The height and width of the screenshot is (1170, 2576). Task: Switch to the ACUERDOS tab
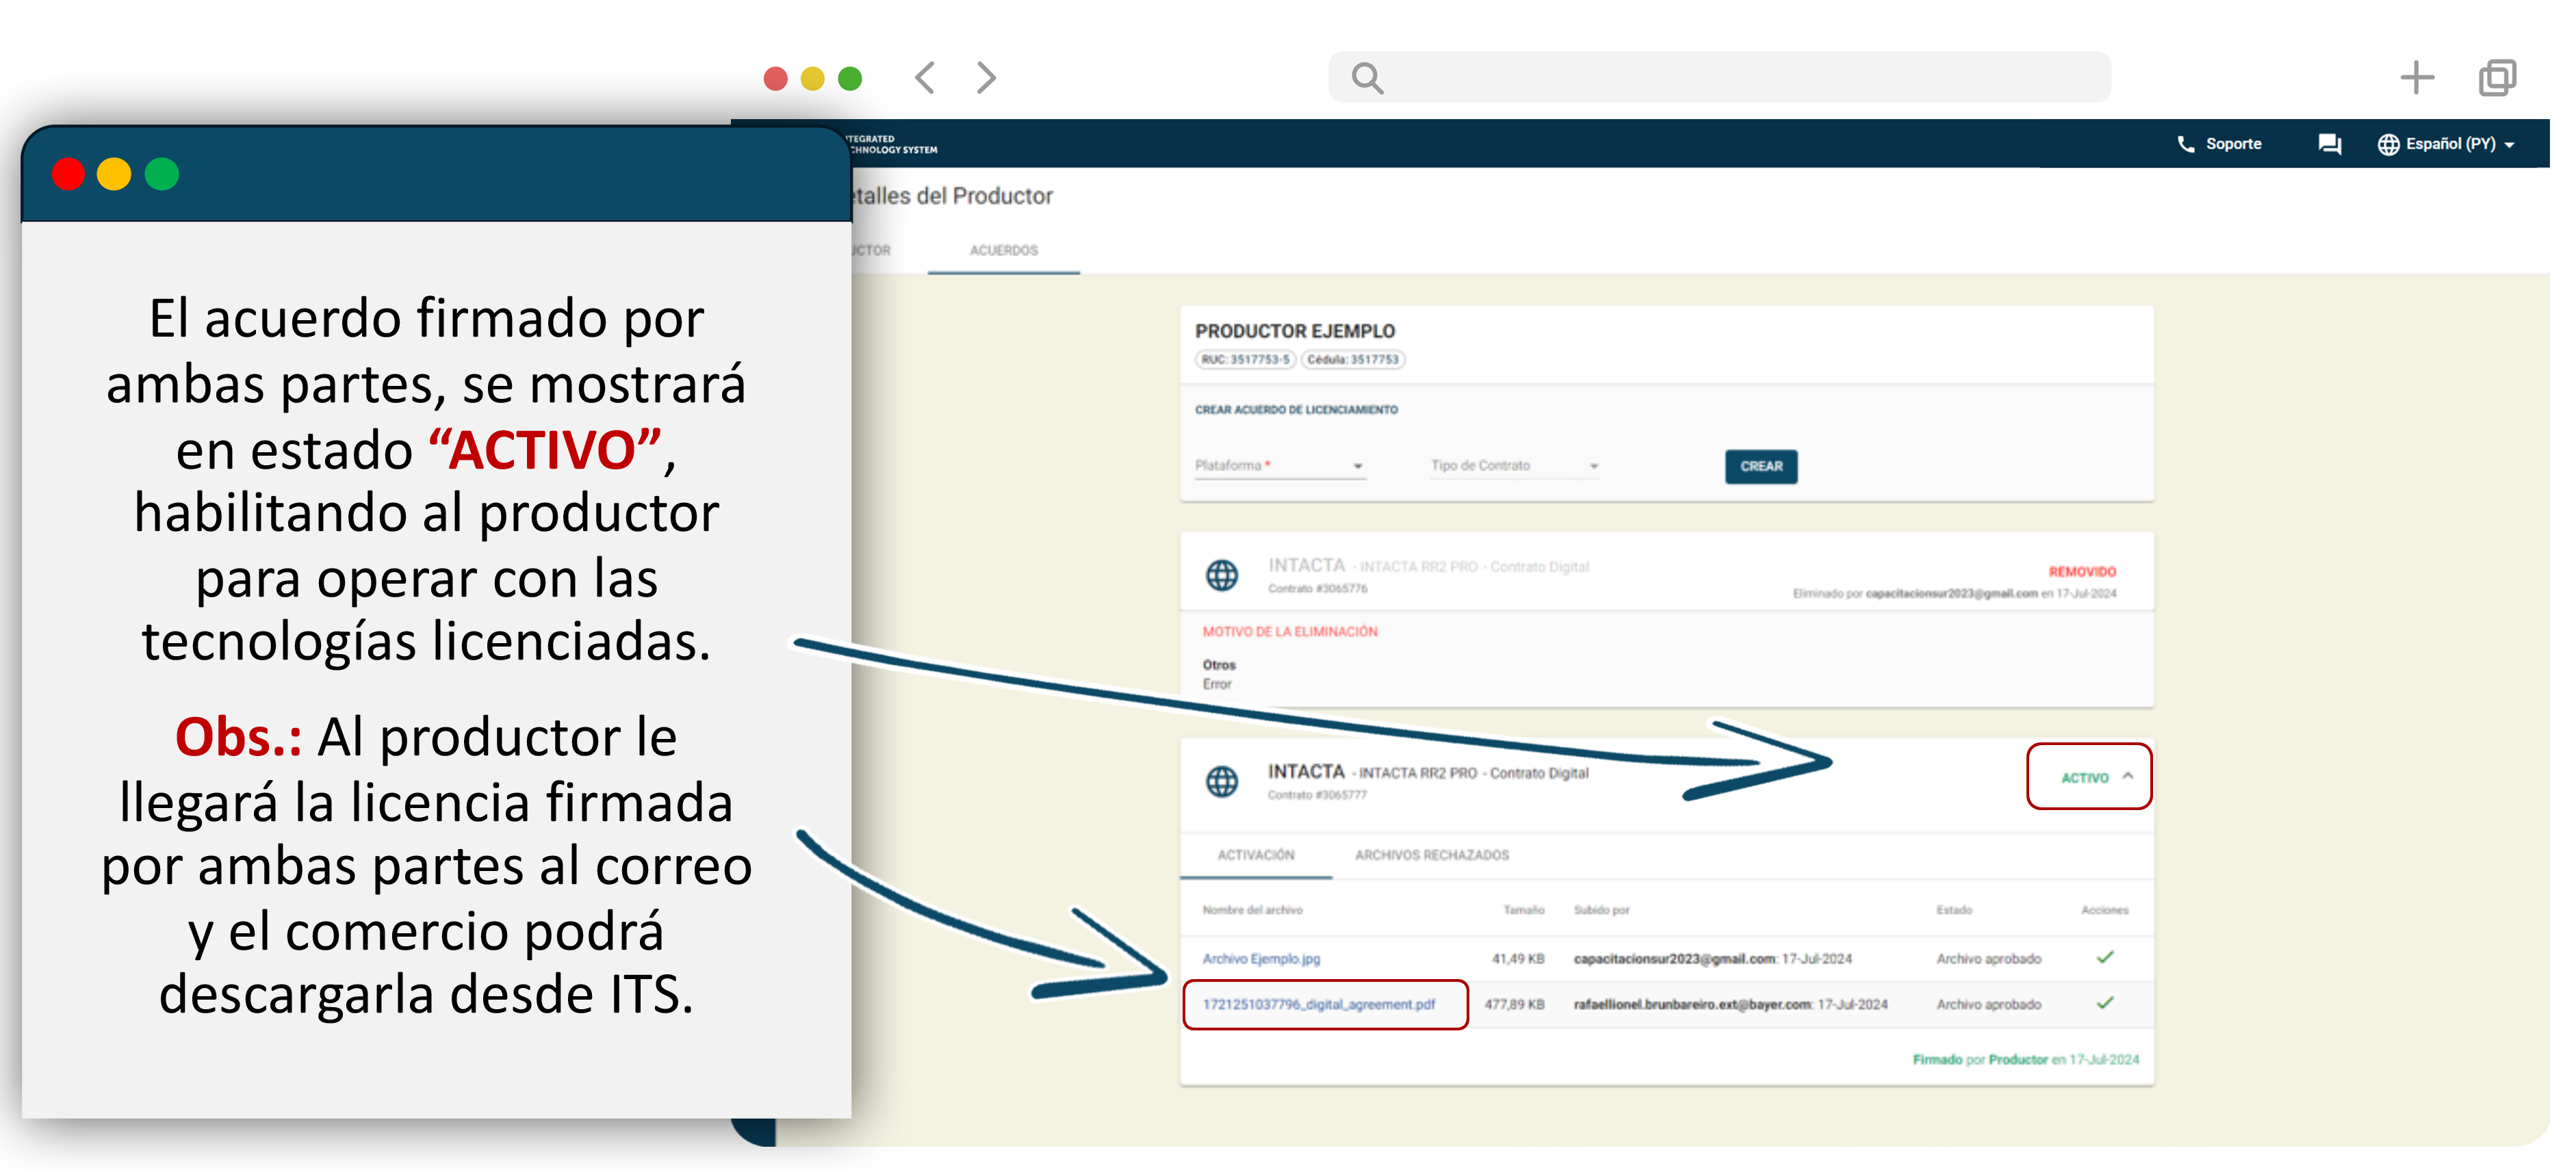(x=1003, y=250)
